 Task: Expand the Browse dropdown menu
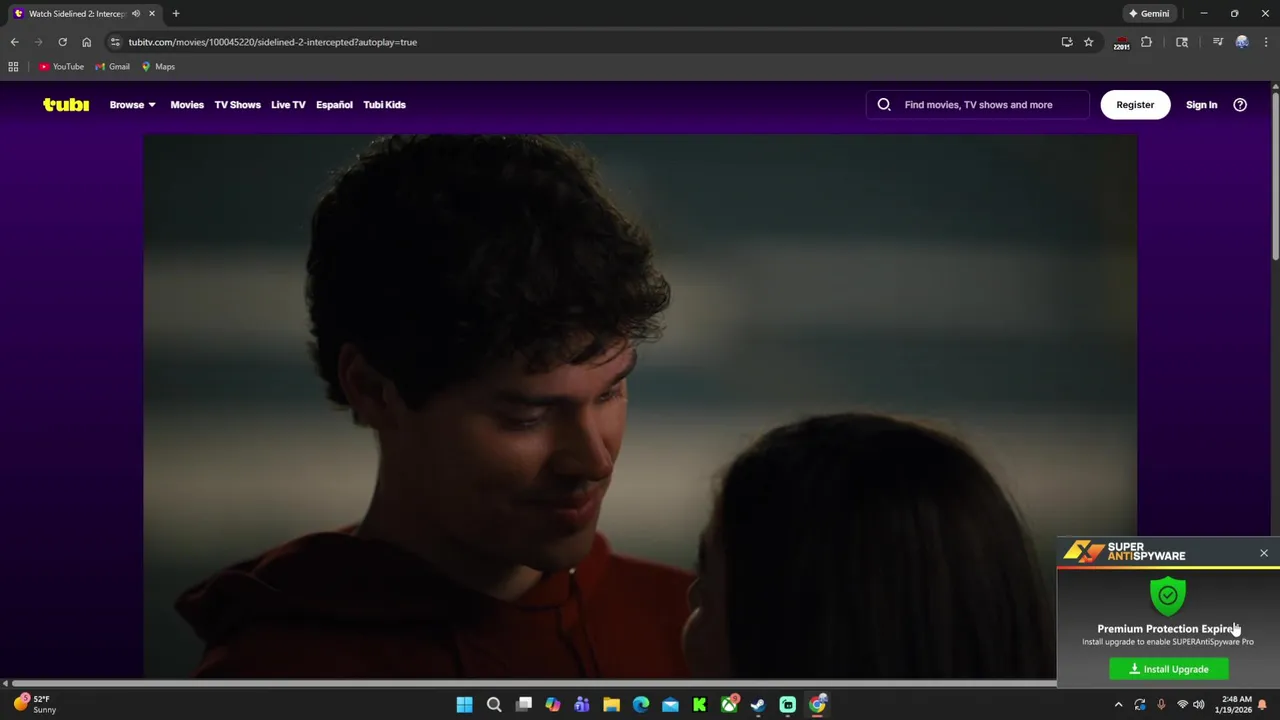[x=132, y=104]
